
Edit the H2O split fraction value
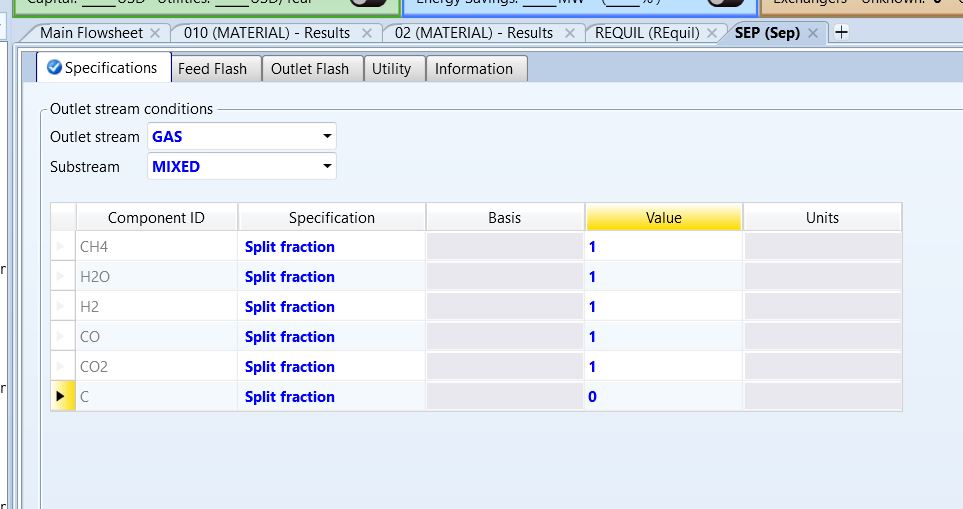click(x=664, y=277)
